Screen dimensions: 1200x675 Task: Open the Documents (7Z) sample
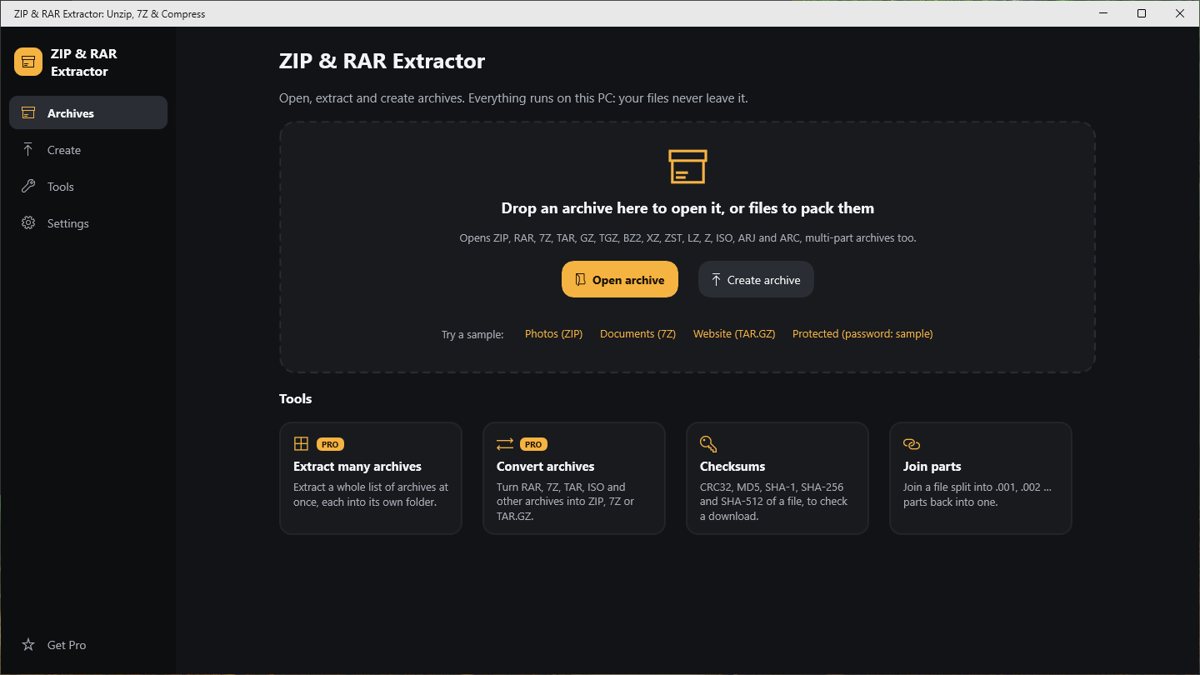pyautogui.click(x=638, y=334)
